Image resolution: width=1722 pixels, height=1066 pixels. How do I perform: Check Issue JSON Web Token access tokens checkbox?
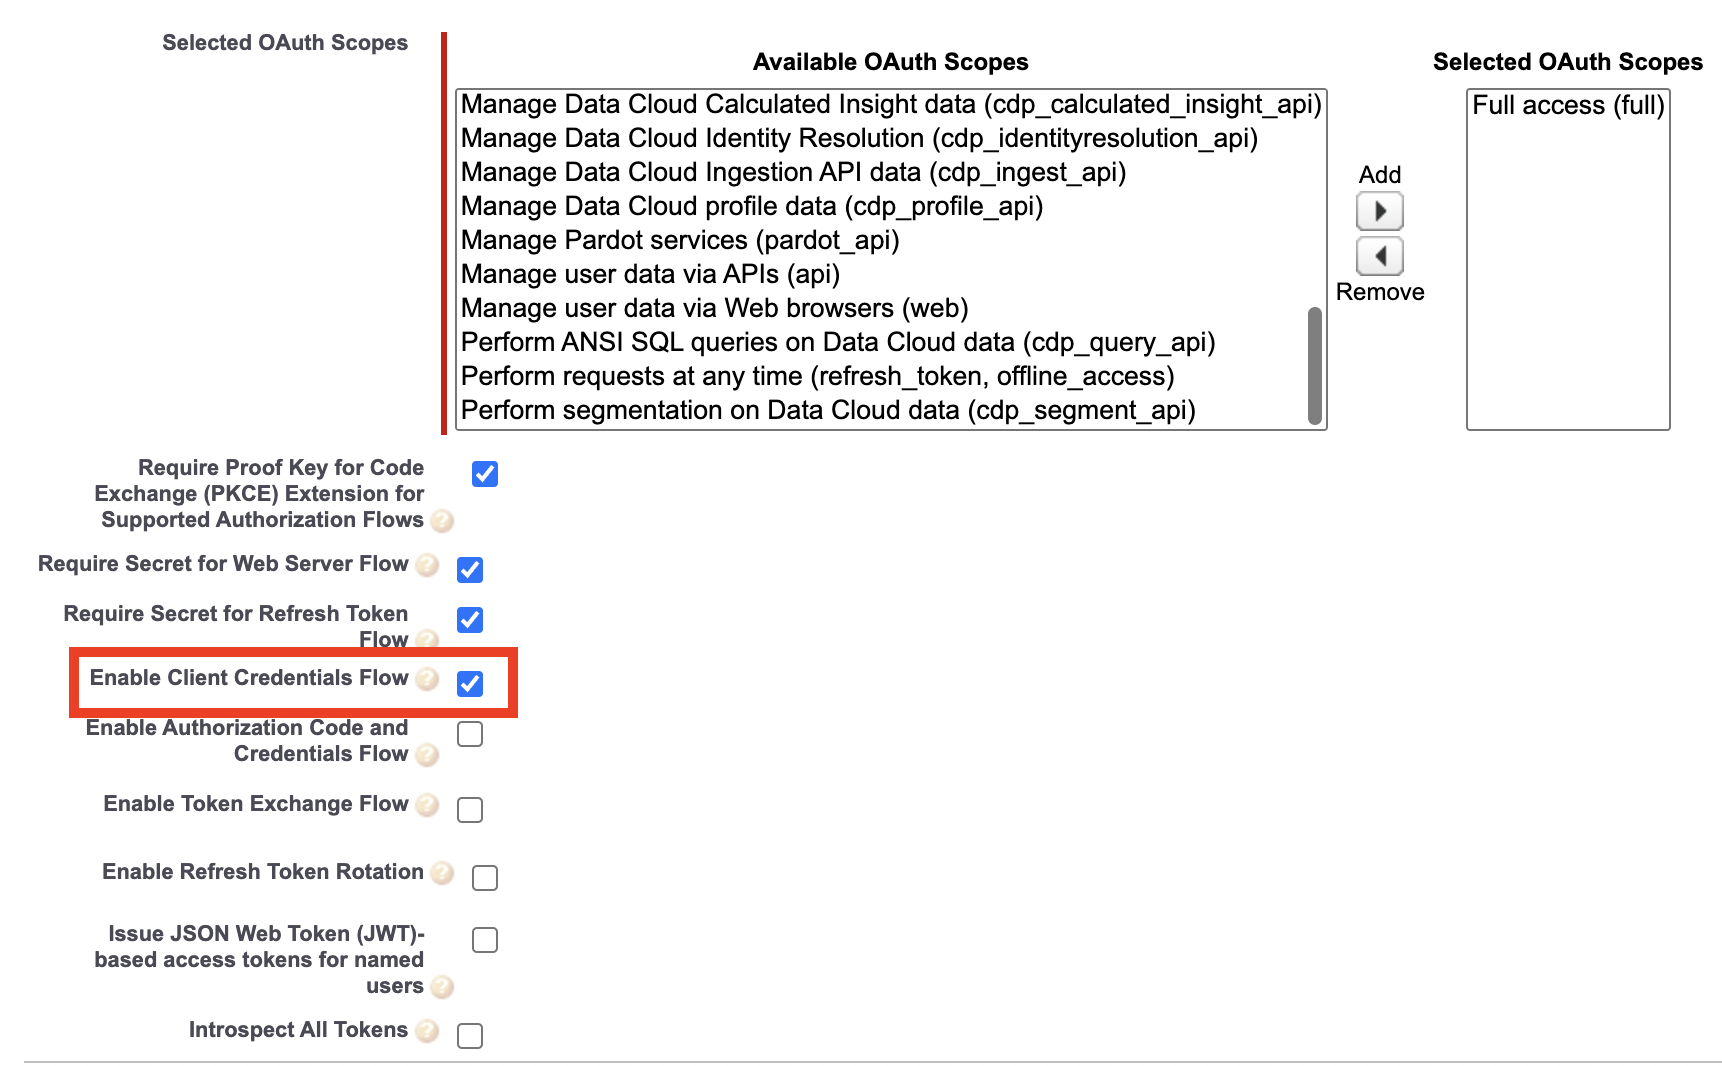485,940
